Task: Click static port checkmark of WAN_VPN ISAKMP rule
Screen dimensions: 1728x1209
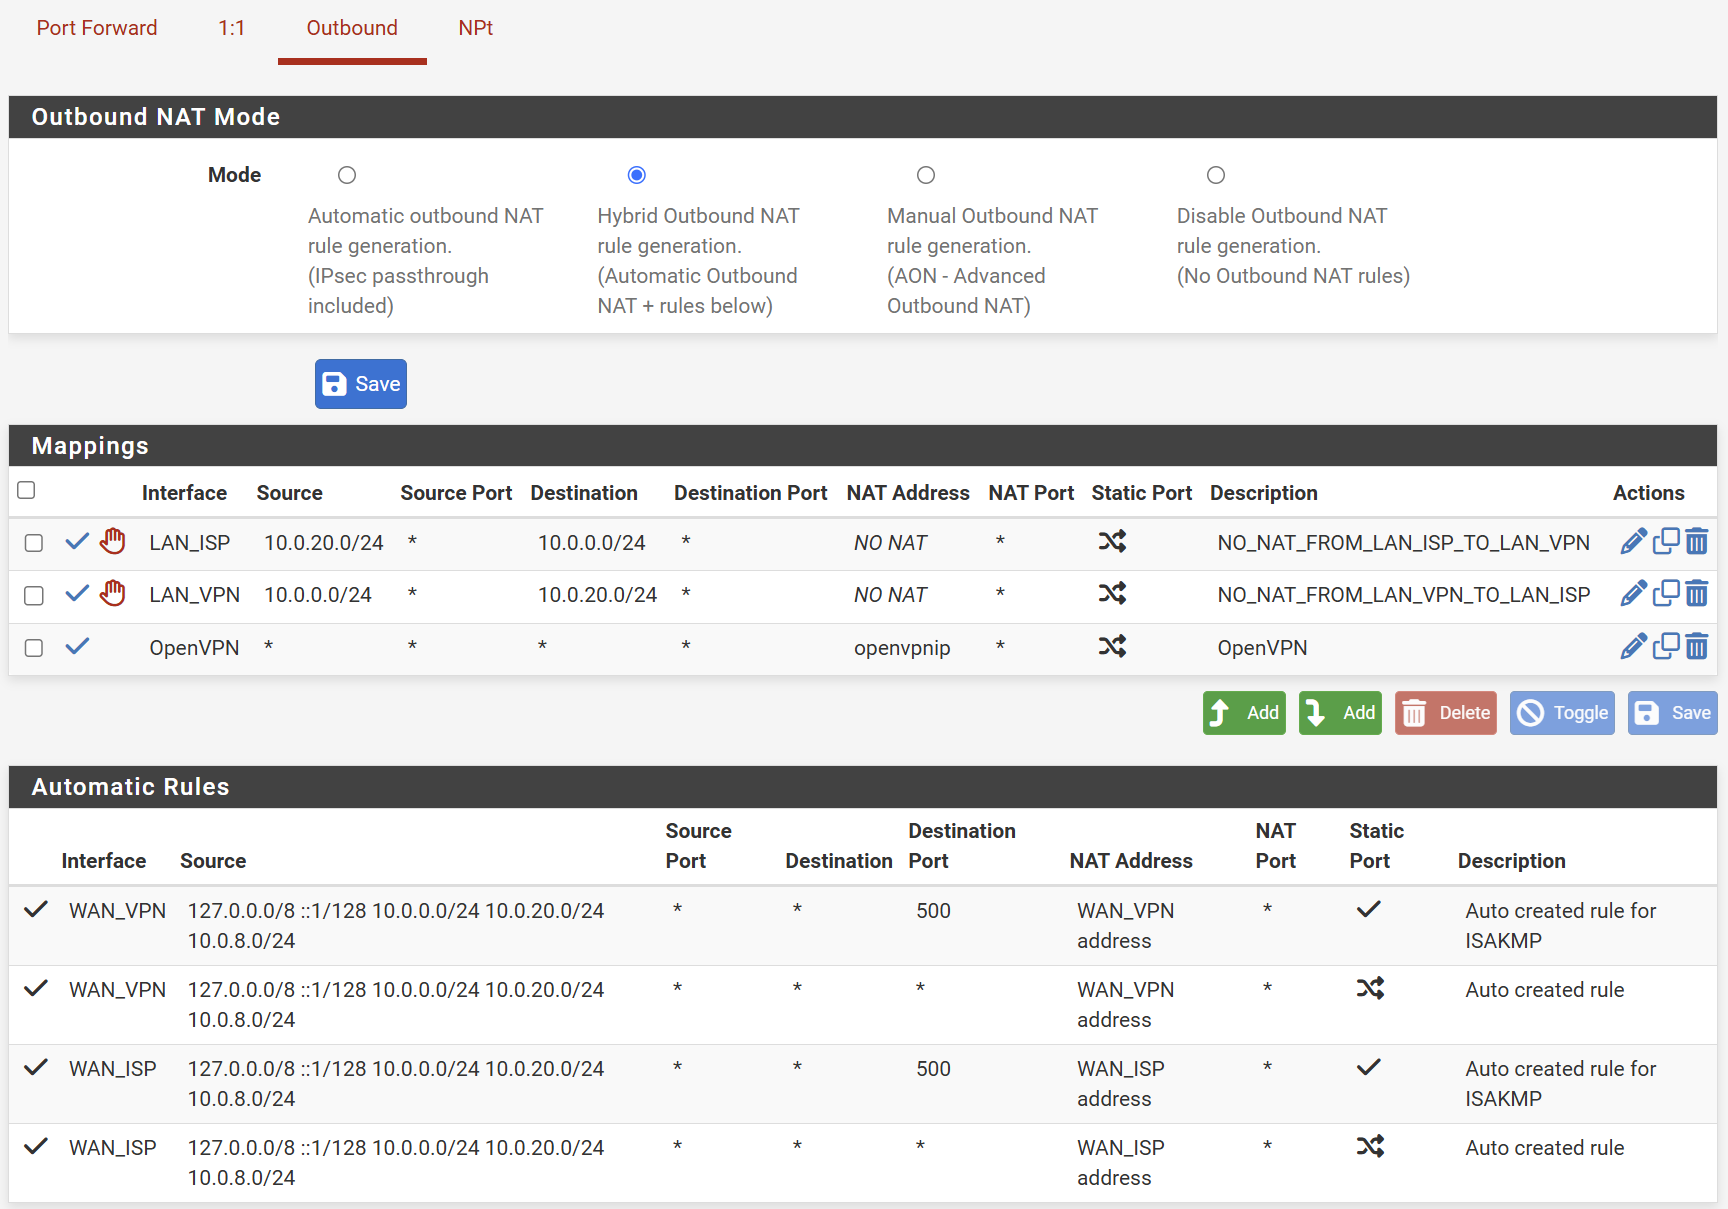Action: point(1369,909)
